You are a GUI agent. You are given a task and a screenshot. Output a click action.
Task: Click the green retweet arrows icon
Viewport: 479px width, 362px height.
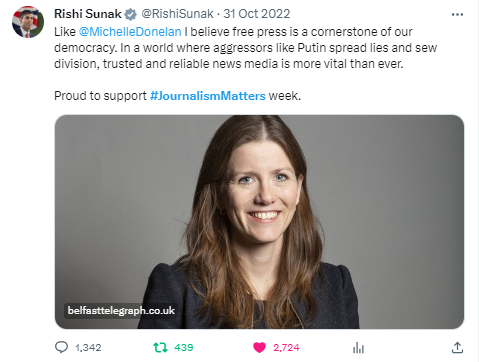click(160, 347)
